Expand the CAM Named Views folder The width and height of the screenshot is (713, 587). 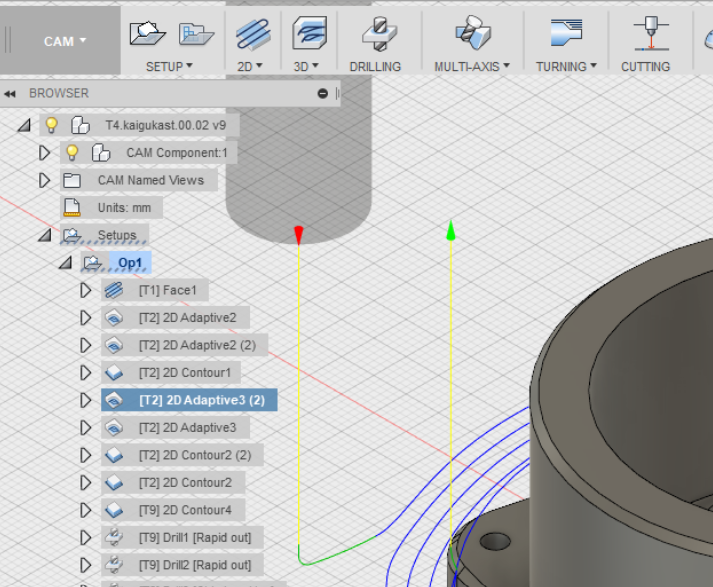[44, 181]
